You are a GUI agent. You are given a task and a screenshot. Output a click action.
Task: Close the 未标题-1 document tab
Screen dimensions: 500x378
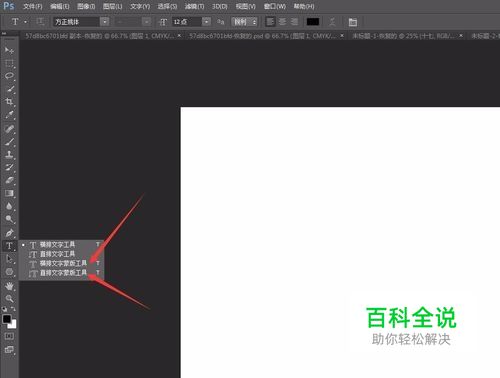(x=461, y=35)
